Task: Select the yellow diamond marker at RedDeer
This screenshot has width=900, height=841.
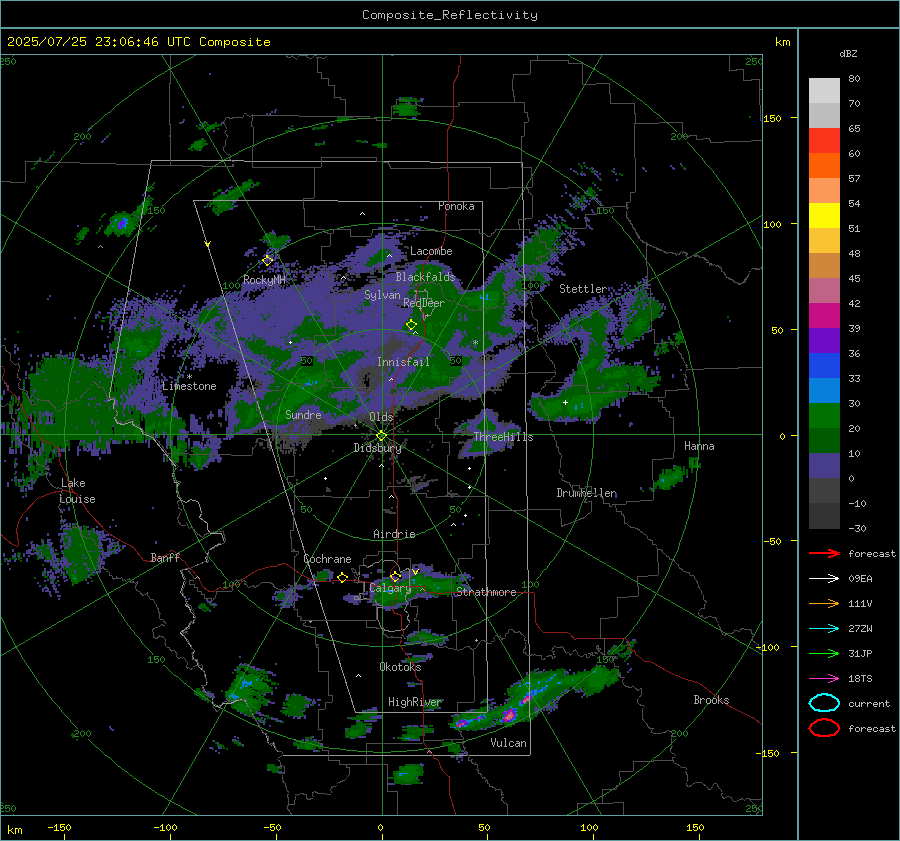Action: [x=412, y=325]
